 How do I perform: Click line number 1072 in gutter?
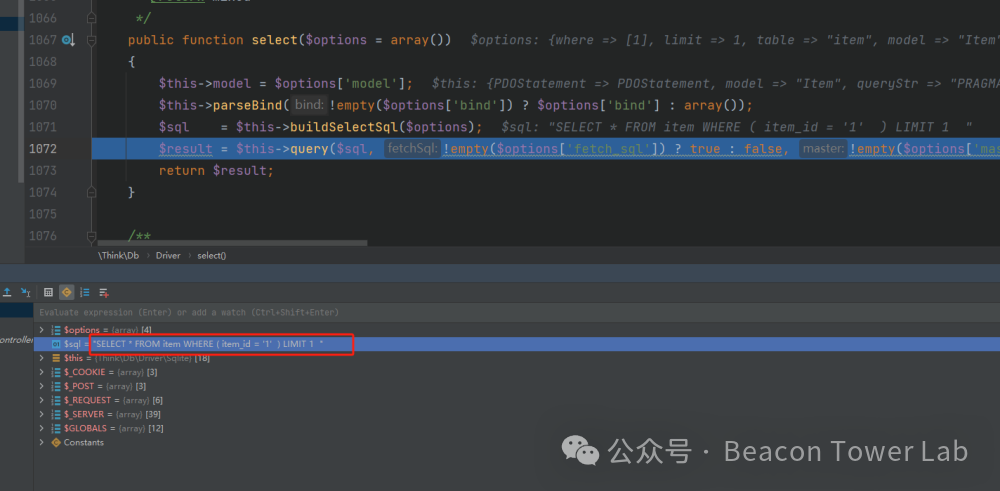43,149
